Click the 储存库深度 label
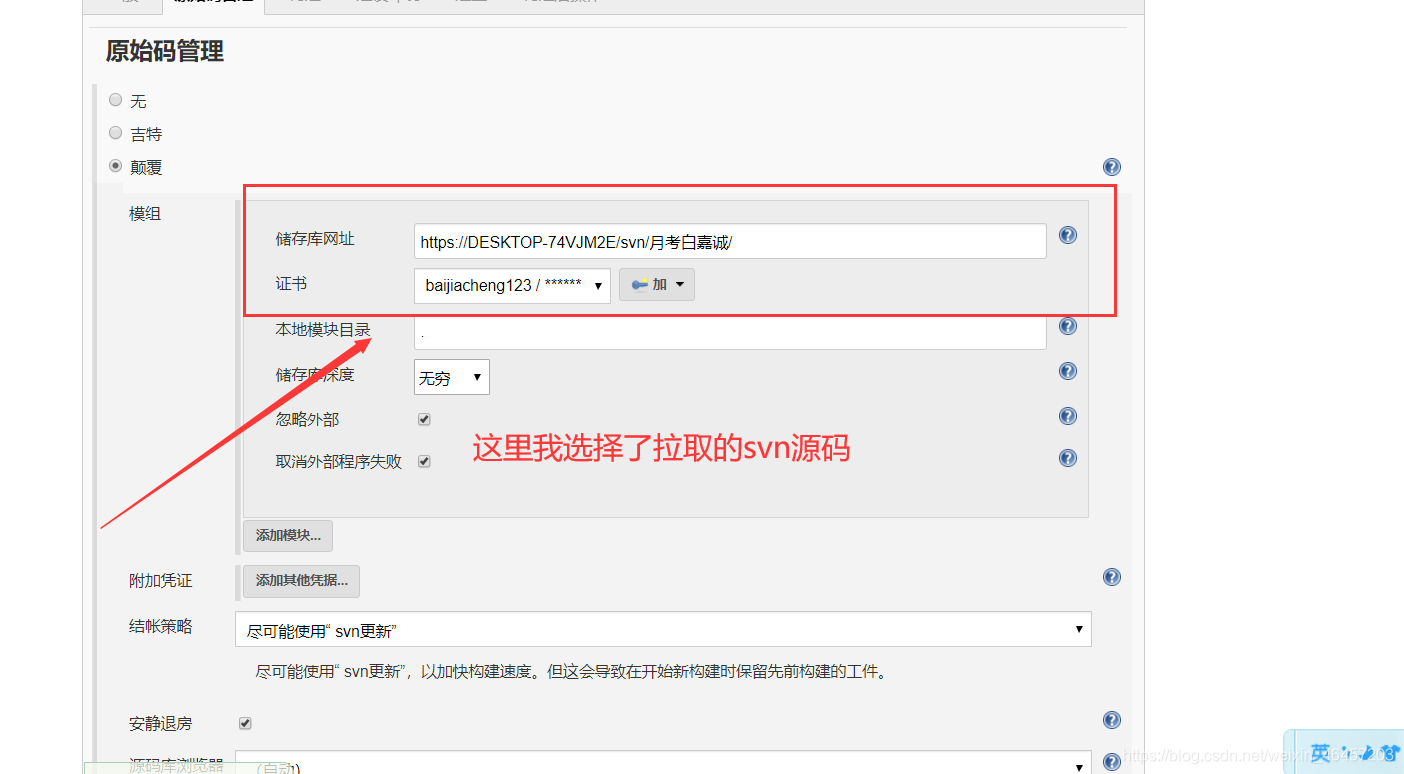1404x774 pixels. (315, 374)
